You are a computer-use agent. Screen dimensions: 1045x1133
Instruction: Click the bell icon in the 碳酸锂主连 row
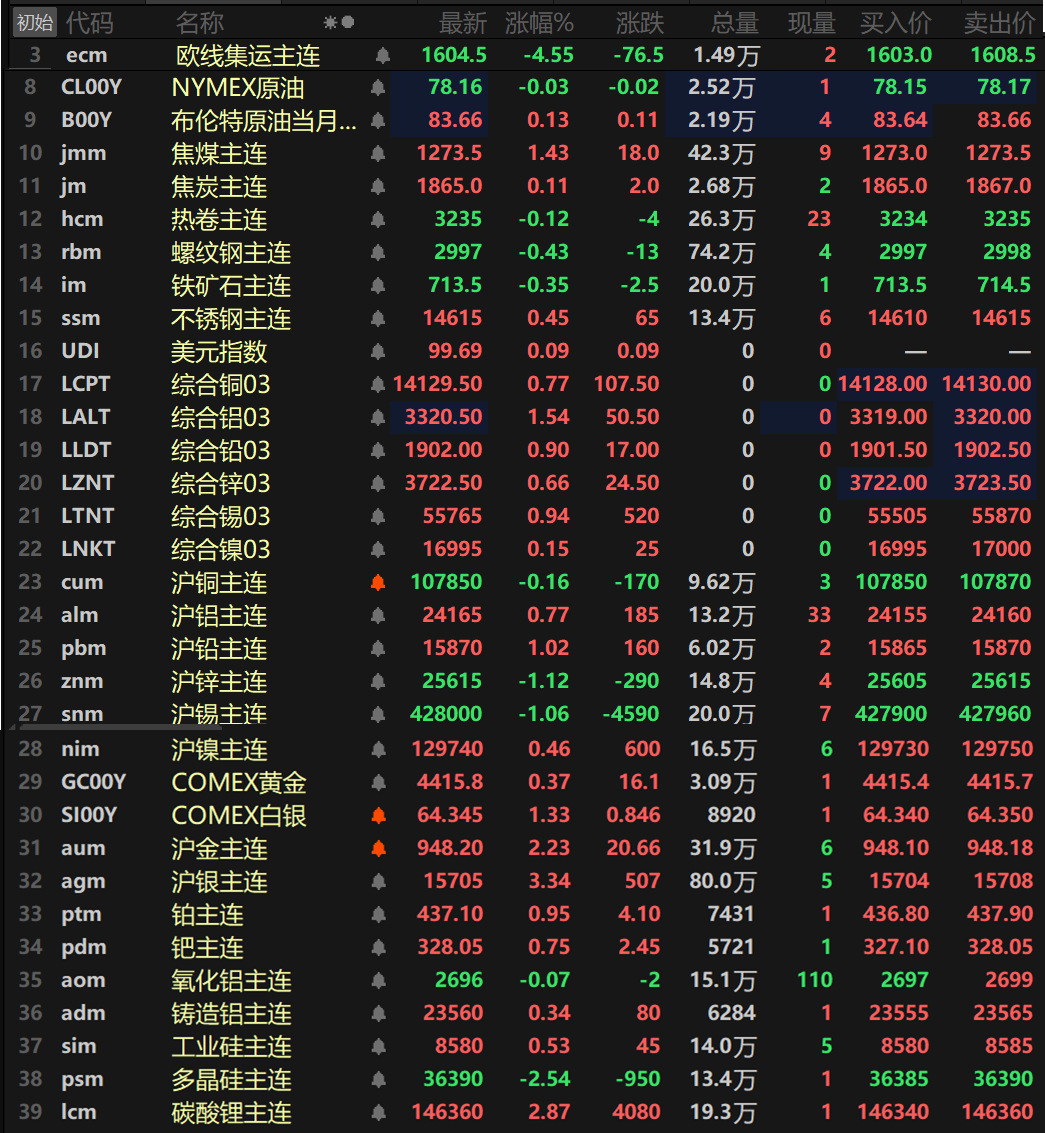378,1113
